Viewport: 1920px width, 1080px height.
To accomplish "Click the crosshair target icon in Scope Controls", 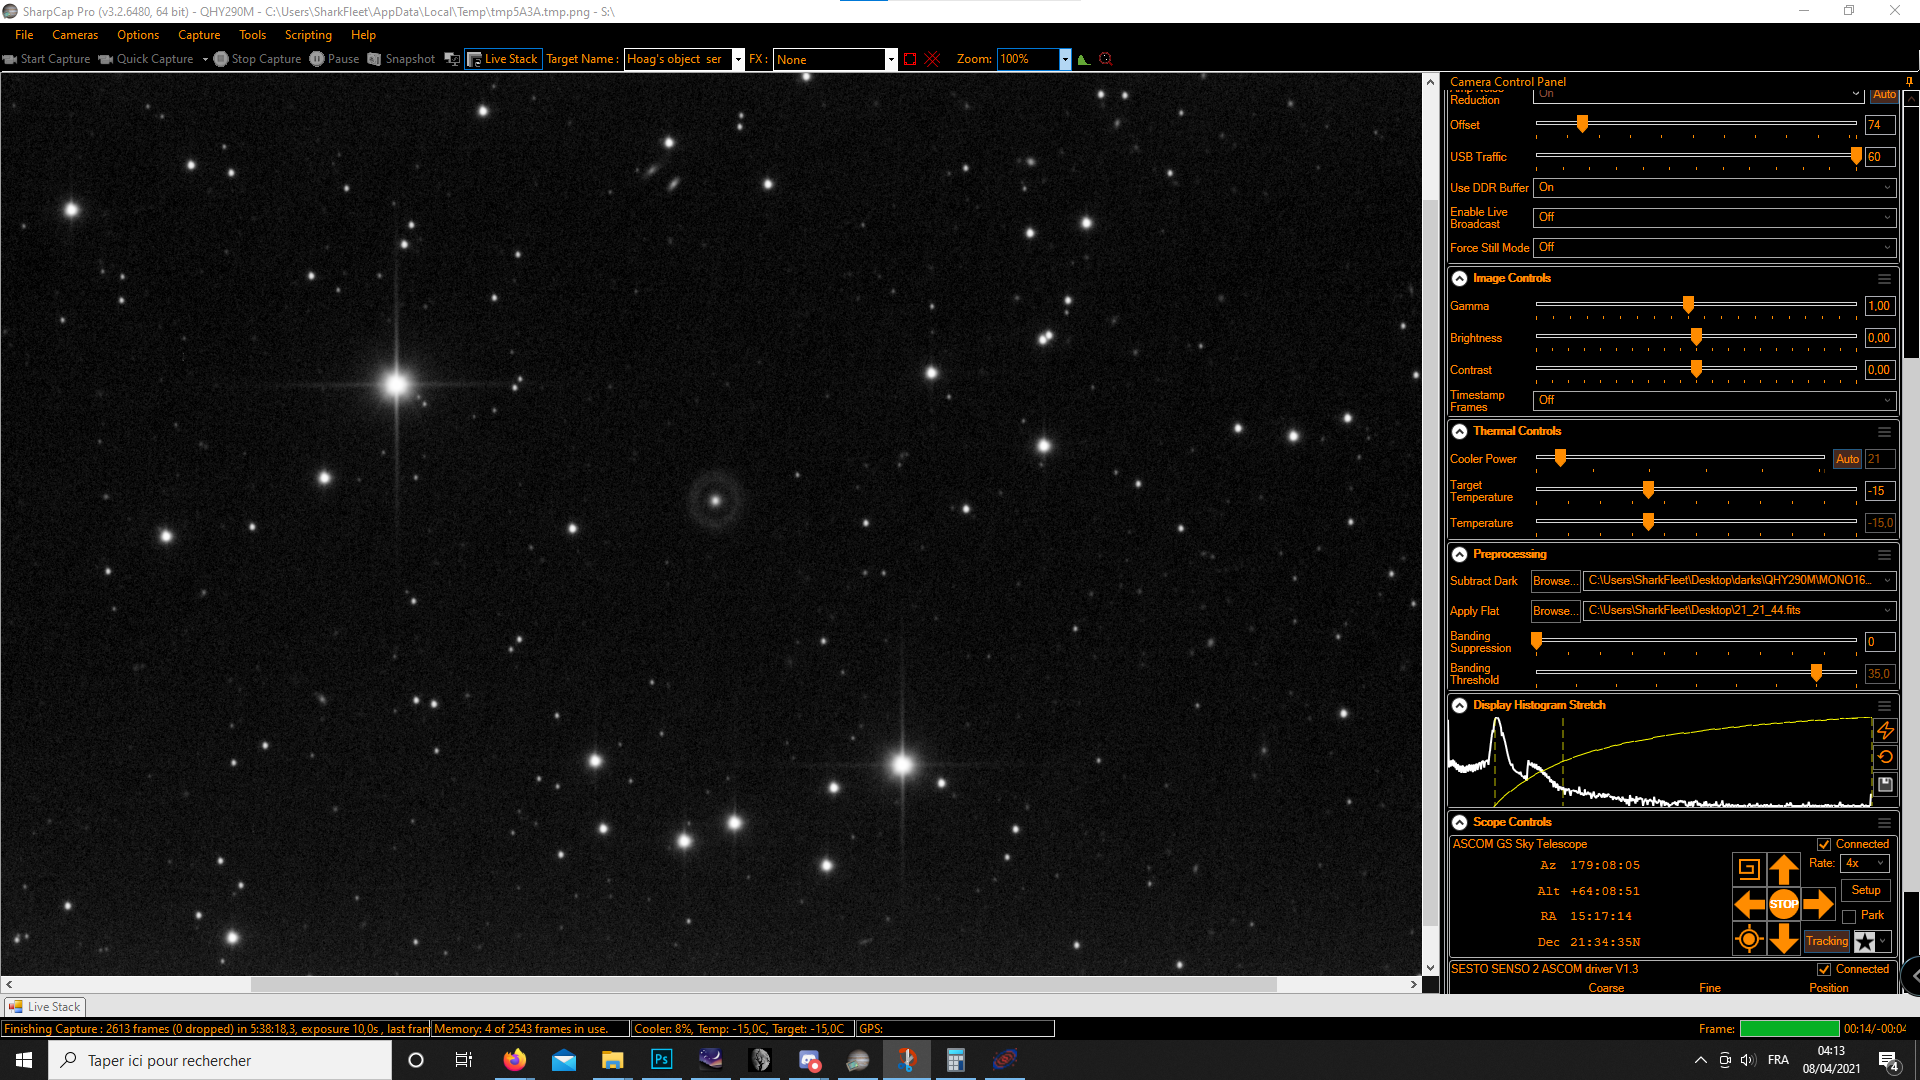I will tap(1749, 939).
